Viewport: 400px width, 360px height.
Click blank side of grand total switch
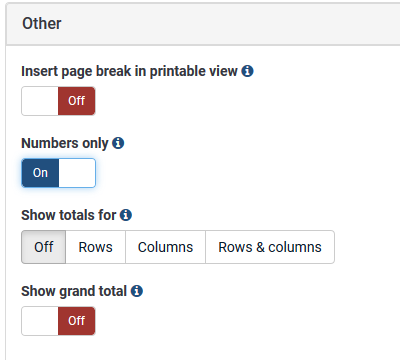coord(40,321)
